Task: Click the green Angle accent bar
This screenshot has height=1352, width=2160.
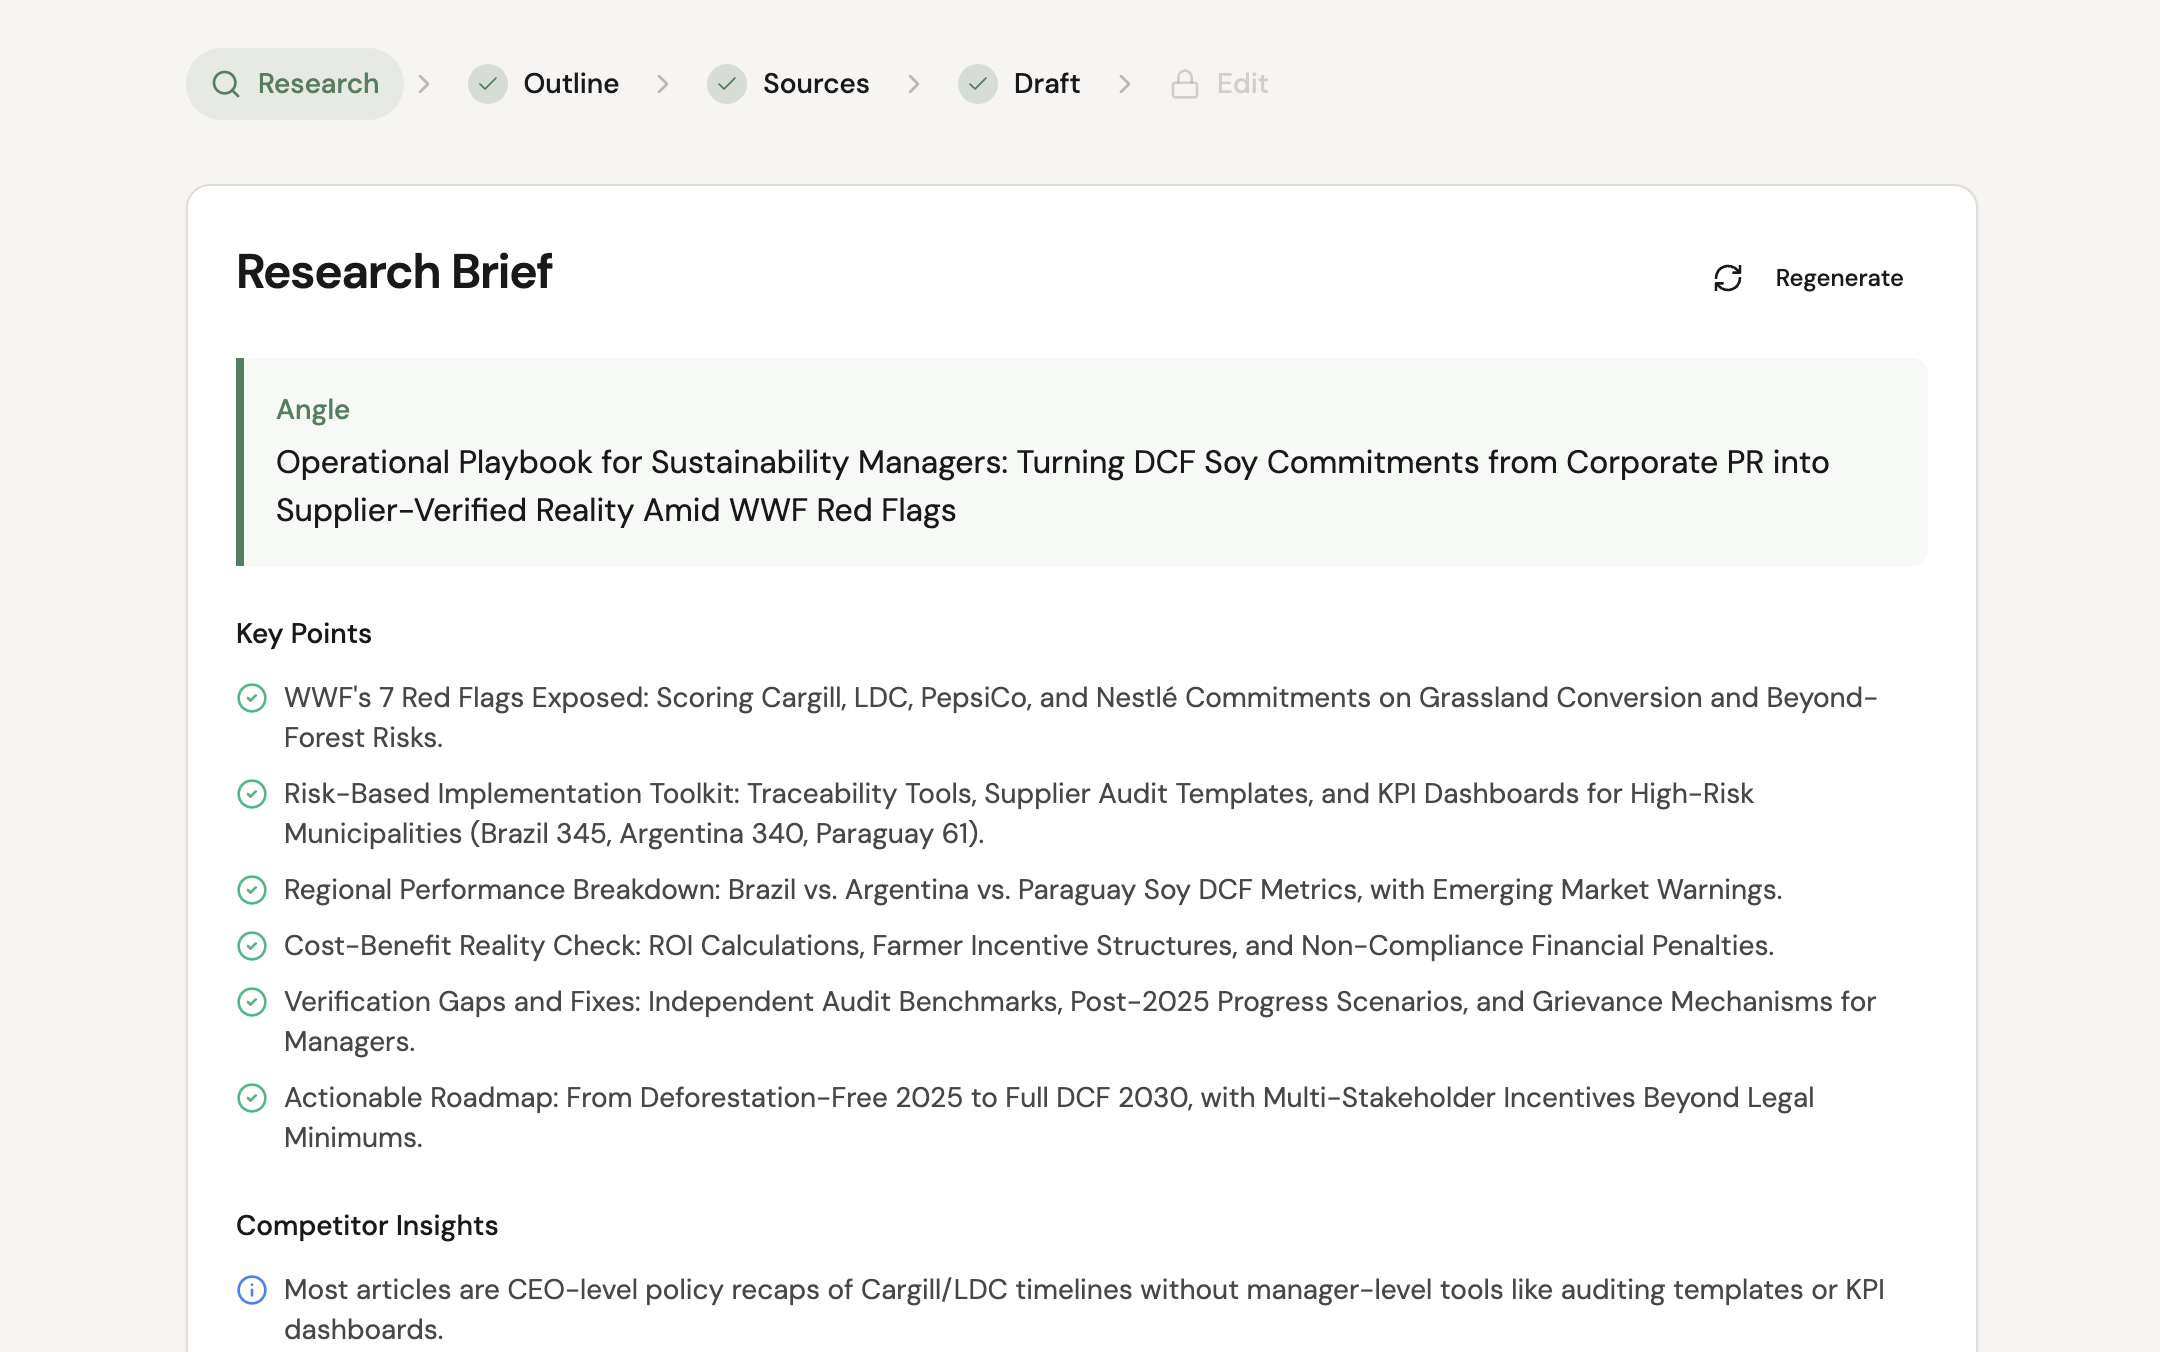Action: [x=240, y=462]
